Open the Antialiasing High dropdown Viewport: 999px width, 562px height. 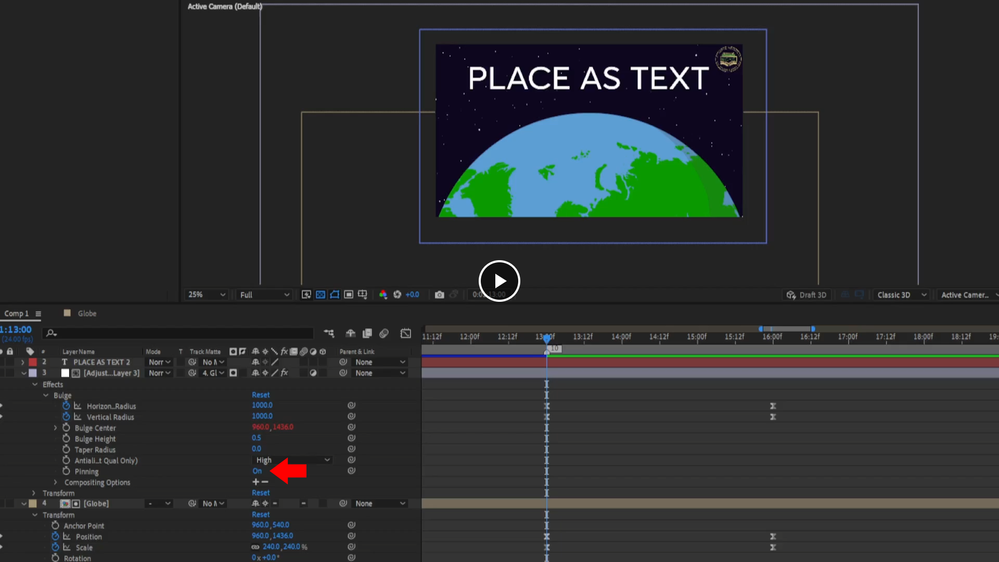click(292, 460)
